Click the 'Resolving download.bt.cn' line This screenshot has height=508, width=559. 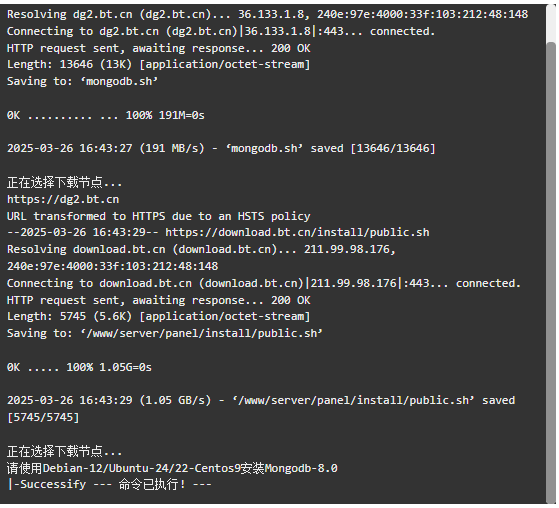coord(201,257)
